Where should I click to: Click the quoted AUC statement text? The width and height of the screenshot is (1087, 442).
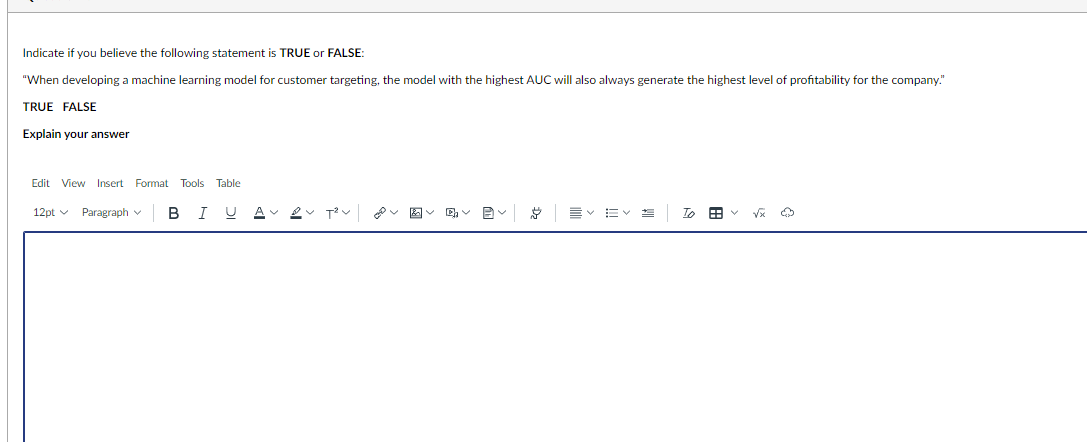coord(483,80)
